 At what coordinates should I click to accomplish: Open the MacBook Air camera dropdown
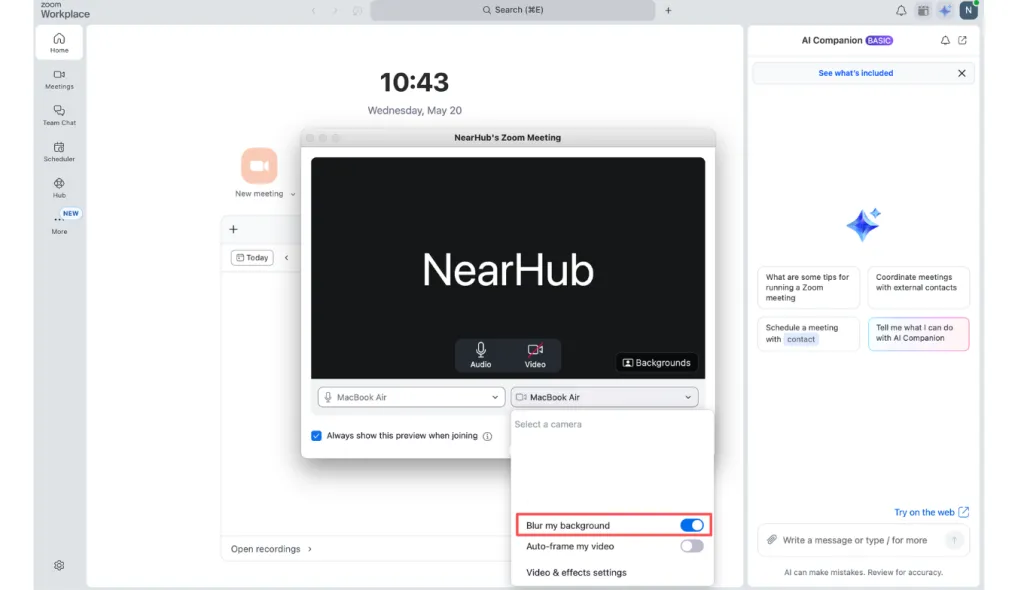(x=605, y=397)
